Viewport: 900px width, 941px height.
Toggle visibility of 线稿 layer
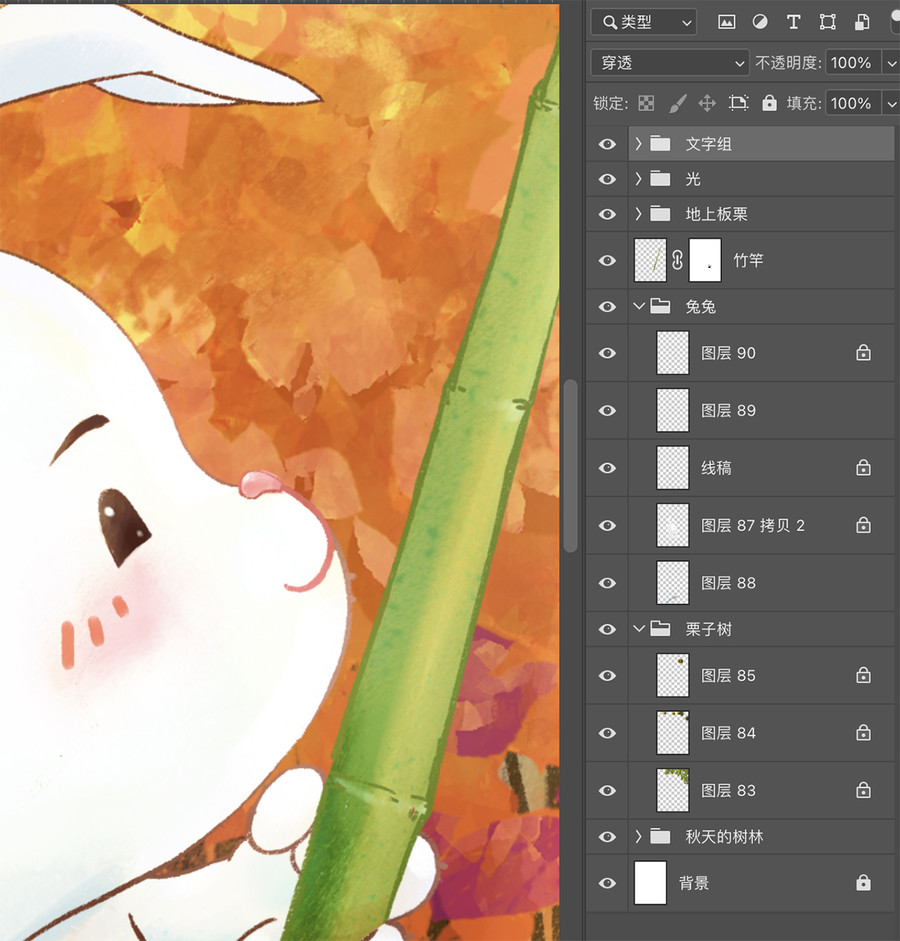click(607, 467)
